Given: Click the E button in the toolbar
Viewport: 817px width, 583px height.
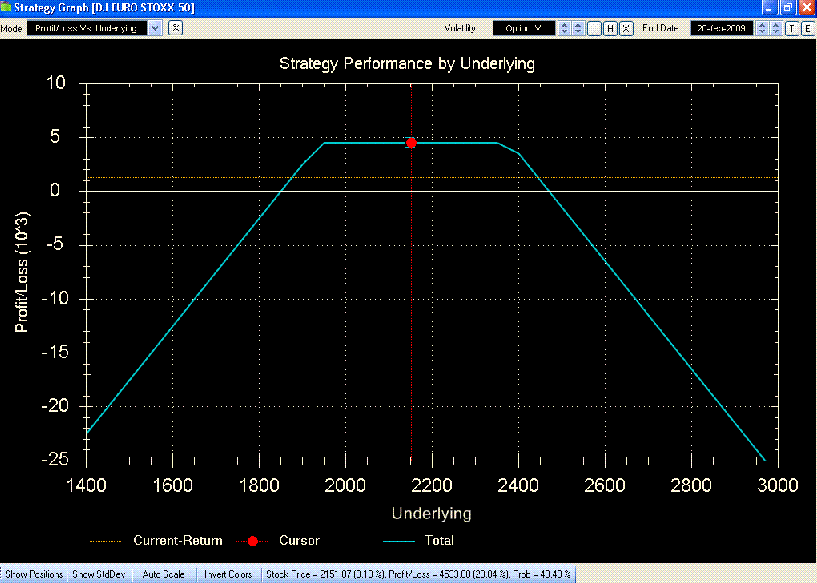Looking at the screenshot, I should [x=807, y=28].
